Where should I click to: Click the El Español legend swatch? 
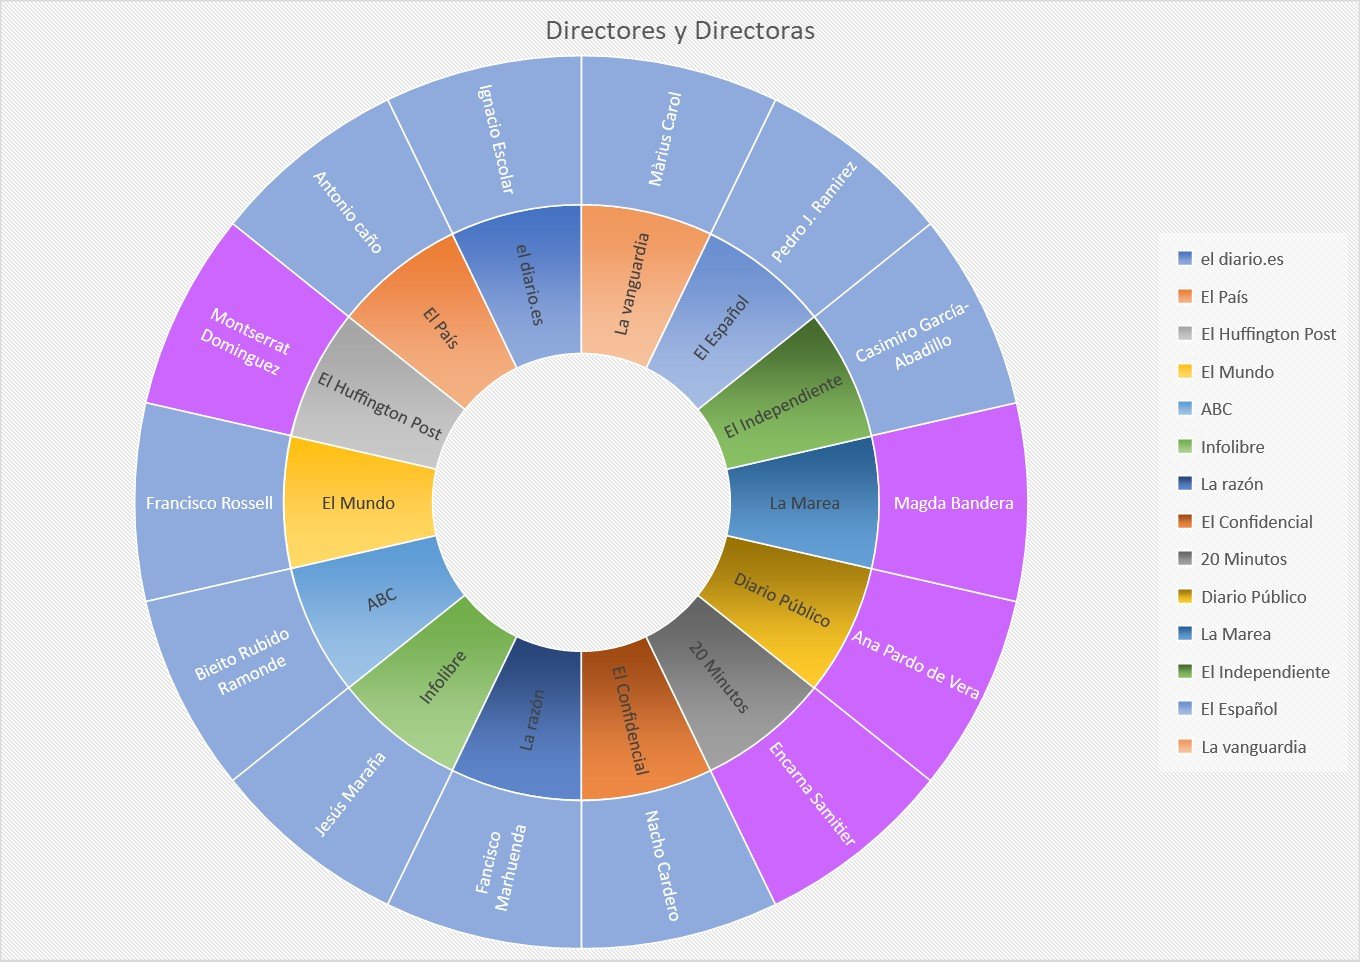(1185, 709)
